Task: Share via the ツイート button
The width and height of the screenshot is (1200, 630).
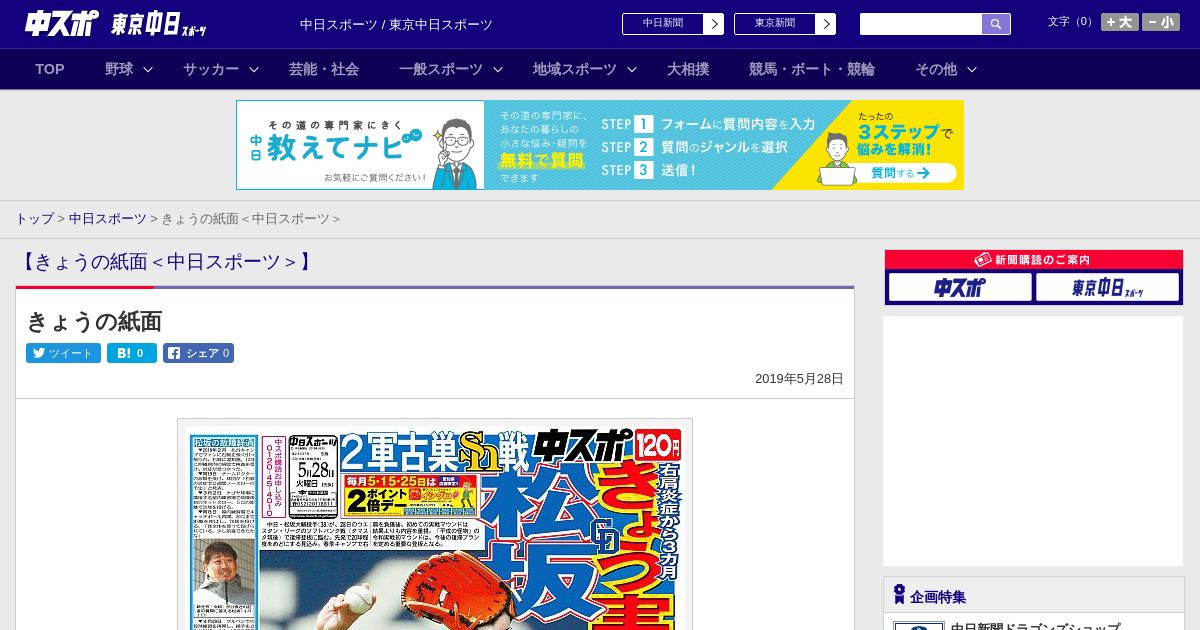Action: click(63, 353)
